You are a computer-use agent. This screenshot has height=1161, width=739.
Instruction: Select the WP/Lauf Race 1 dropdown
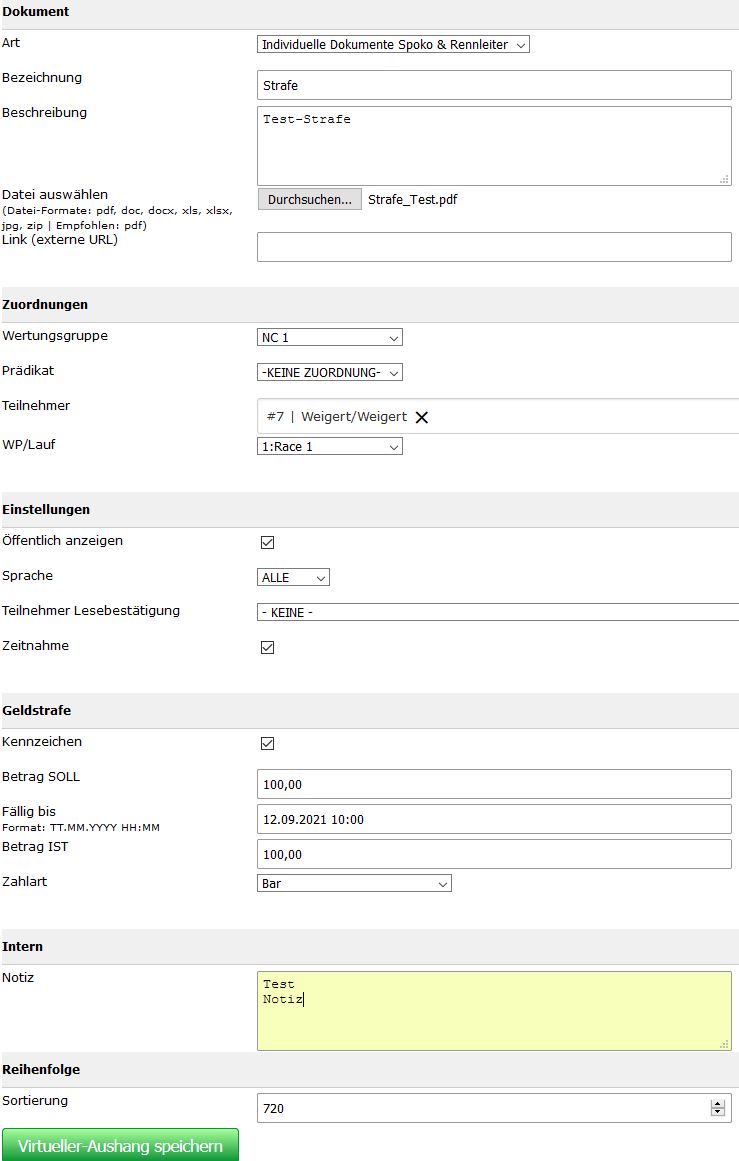point(330,446)
